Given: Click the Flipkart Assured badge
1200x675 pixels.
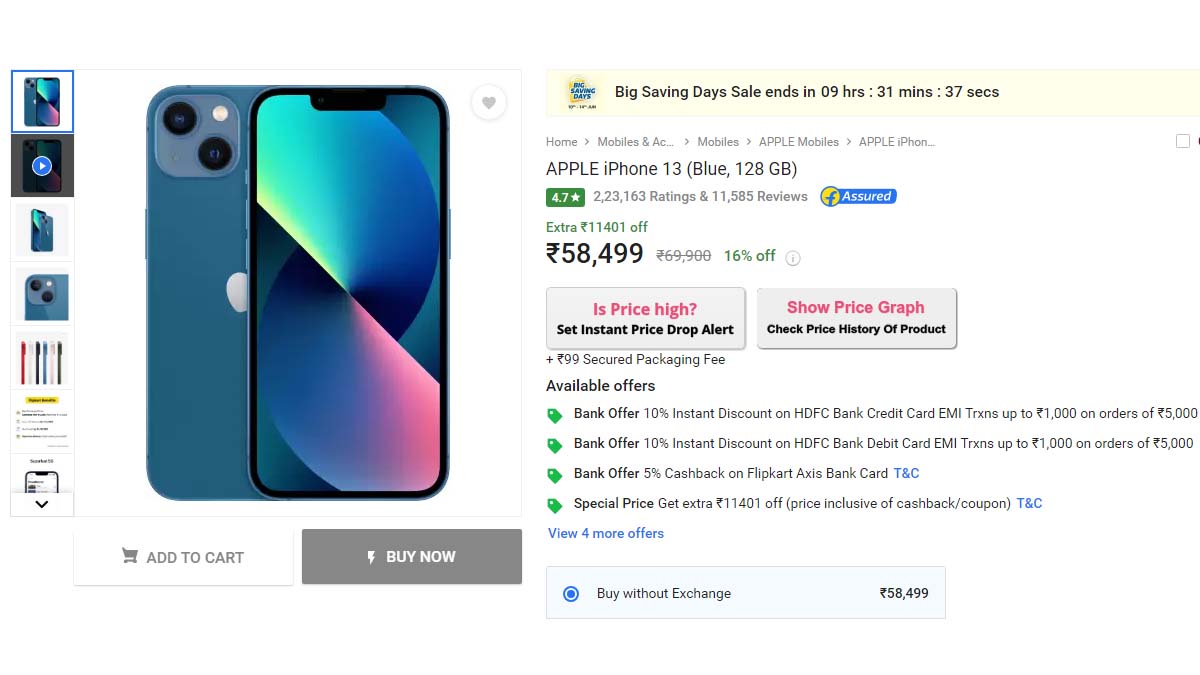Looking at the screenshot, I should pyautogui.click(x=858, y=197).
